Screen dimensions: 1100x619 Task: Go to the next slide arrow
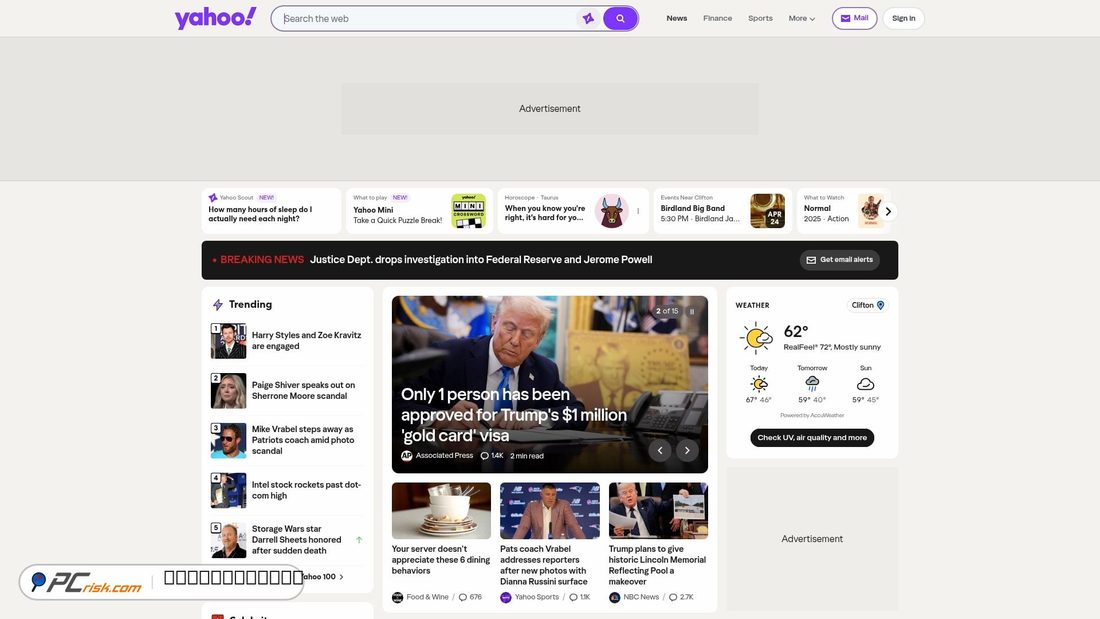tap(688, 451)
